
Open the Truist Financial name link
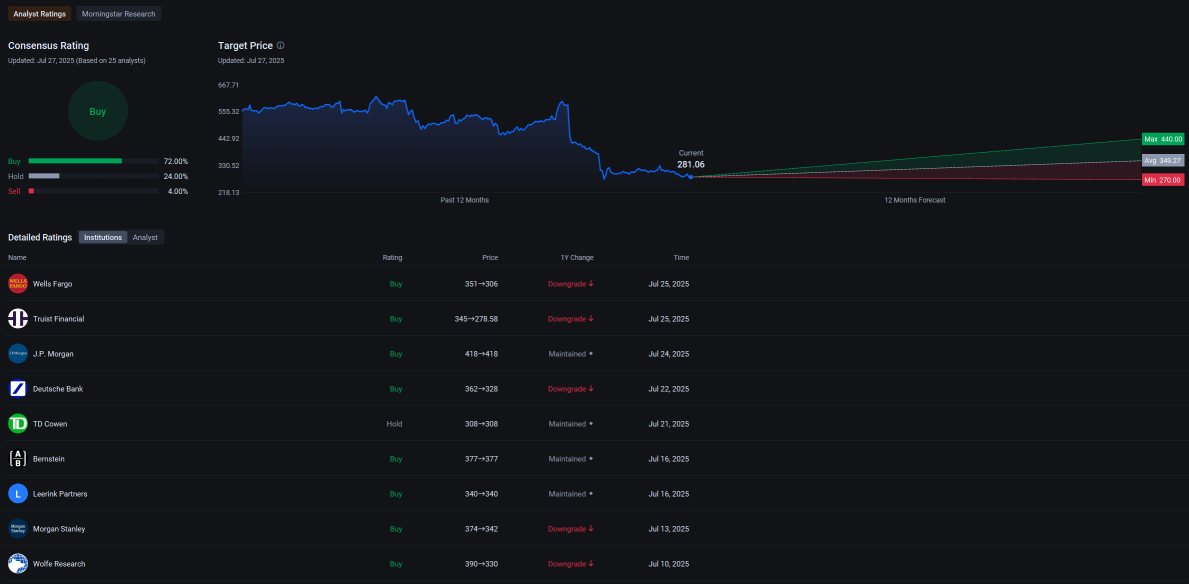pos(58,319)
